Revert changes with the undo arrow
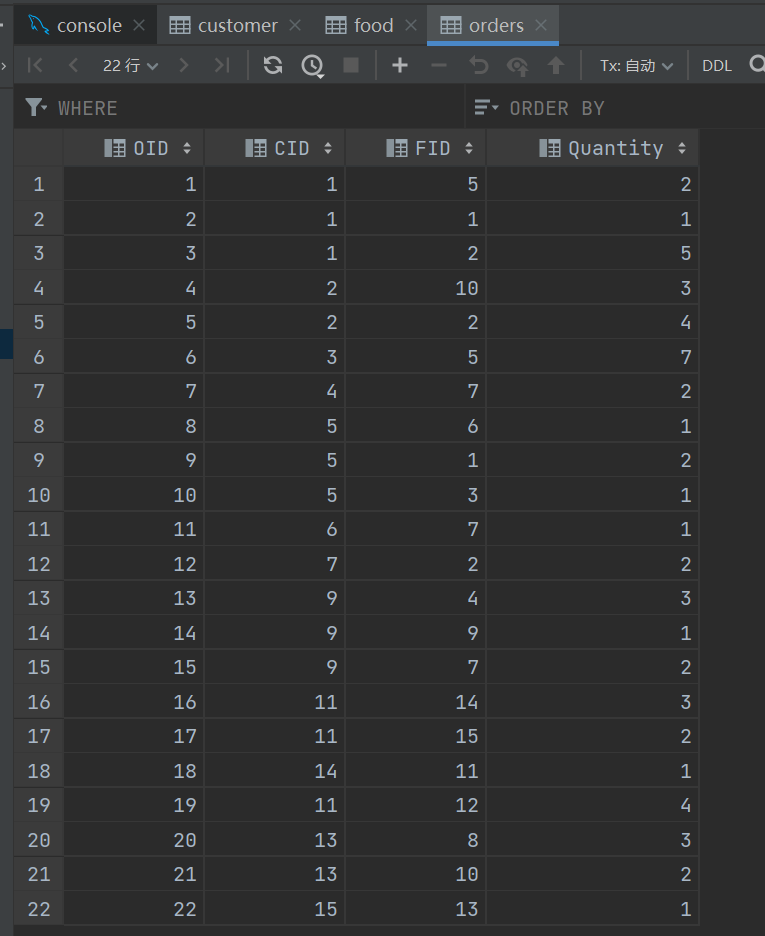 pos(478,65)
